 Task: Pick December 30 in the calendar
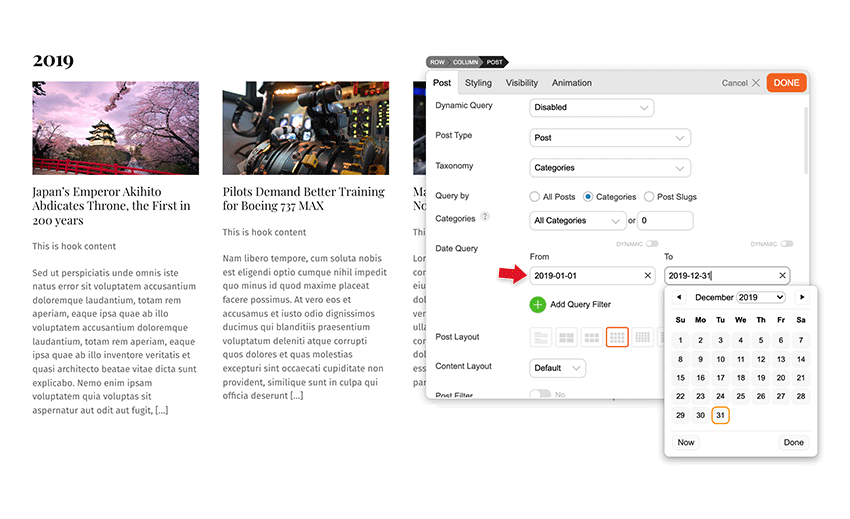click(x=700, y=415)
